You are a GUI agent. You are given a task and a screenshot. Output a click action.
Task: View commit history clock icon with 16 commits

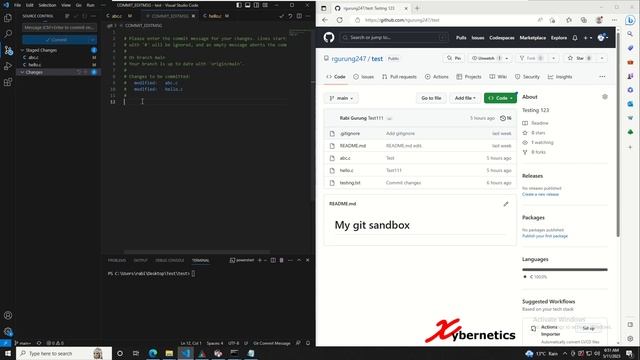505,118
